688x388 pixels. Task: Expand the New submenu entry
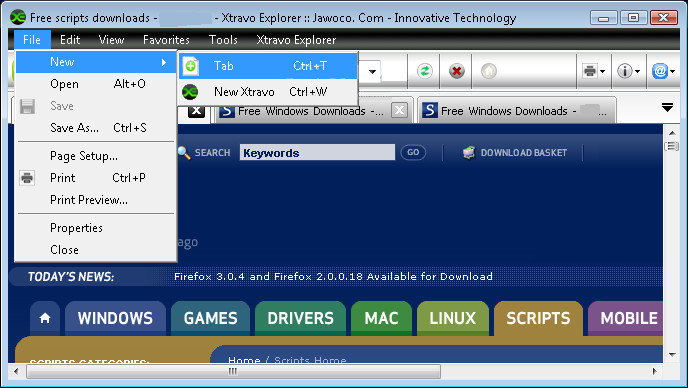coord(96,62)
